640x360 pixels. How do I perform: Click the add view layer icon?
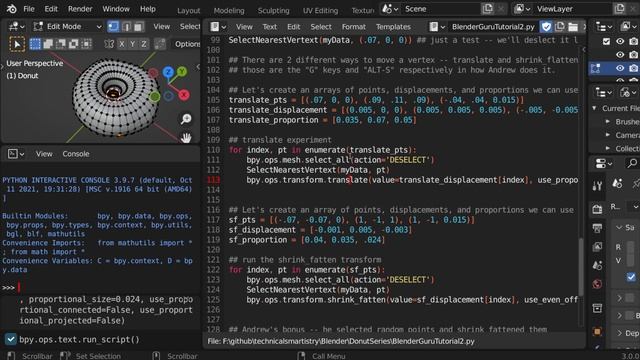click(619, 9)
